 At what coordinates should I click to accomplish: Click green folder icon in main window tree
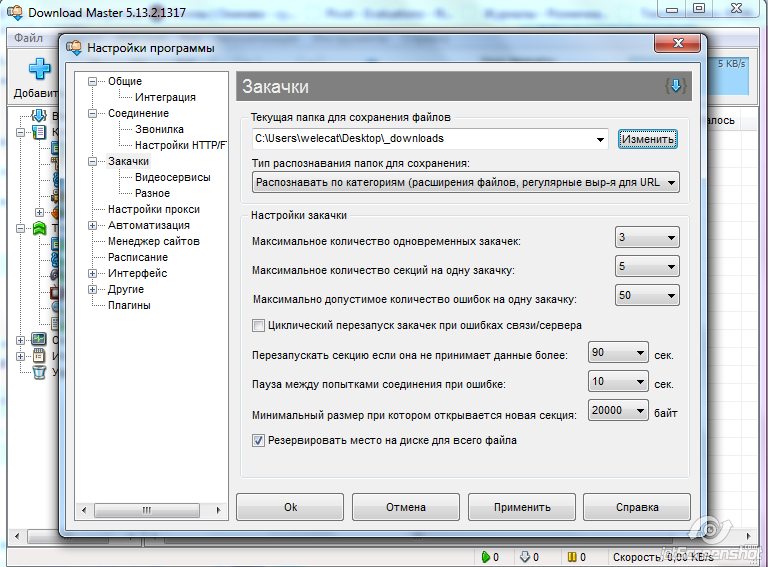pyautogui.click(x=39, y=228)
